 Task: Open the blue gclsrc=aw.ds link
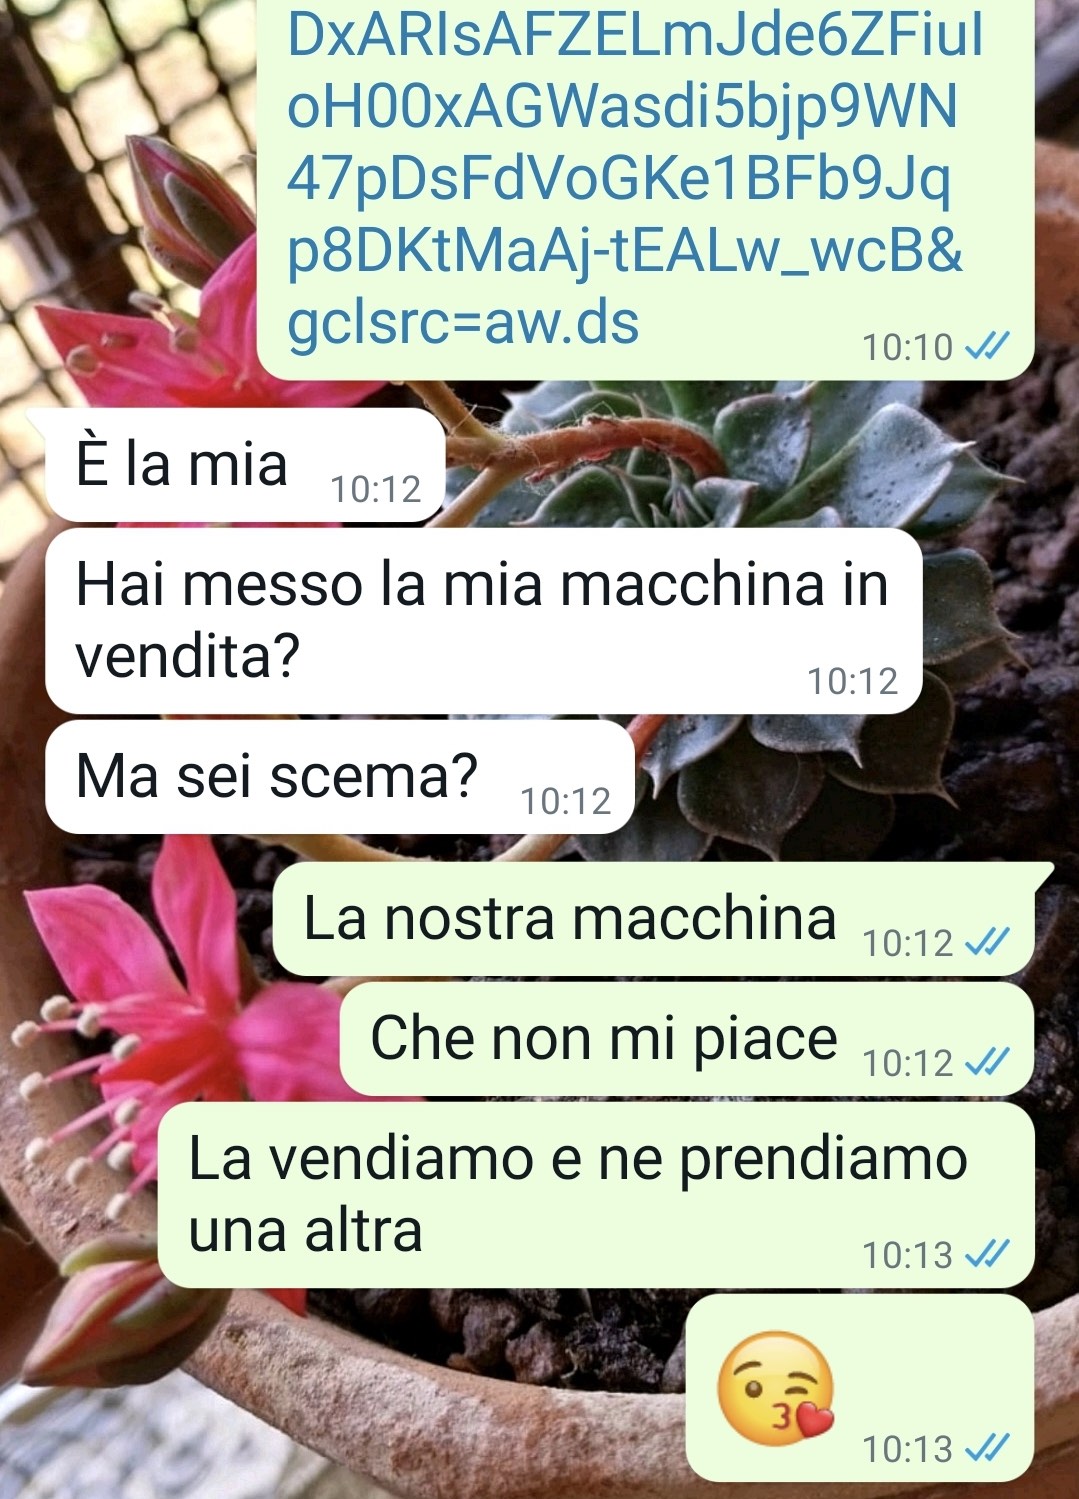coord(463,324)
